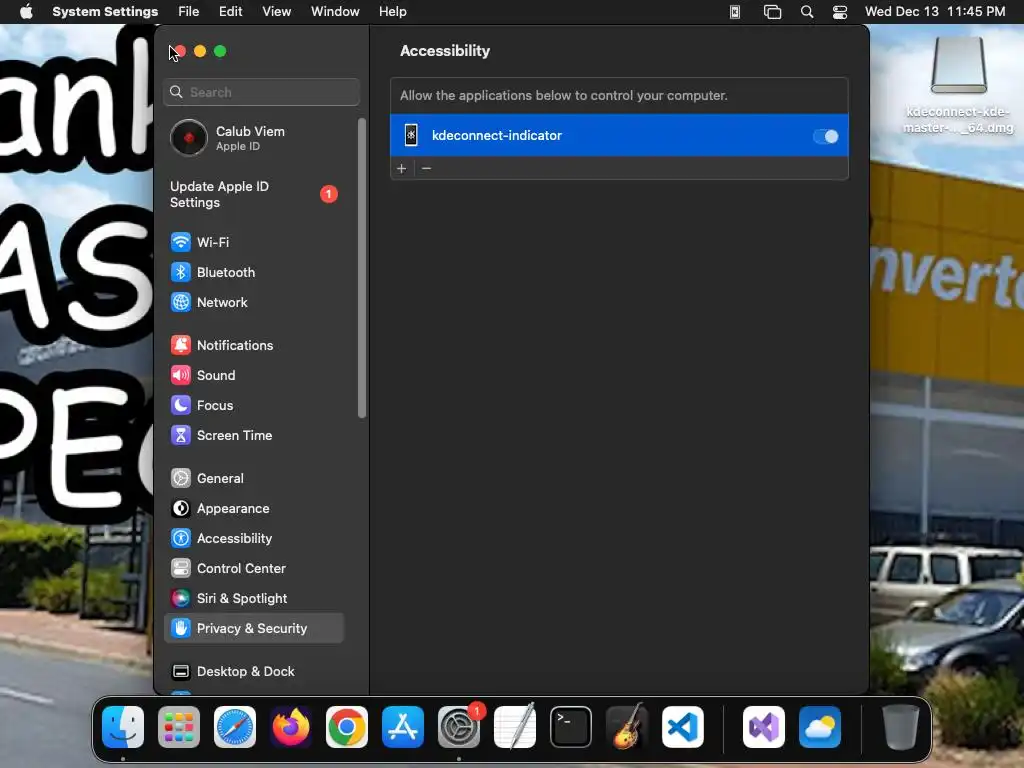Launch Visual Studio from the Dock
This screenshot has width=1024, height=768.
click(764, 727)
